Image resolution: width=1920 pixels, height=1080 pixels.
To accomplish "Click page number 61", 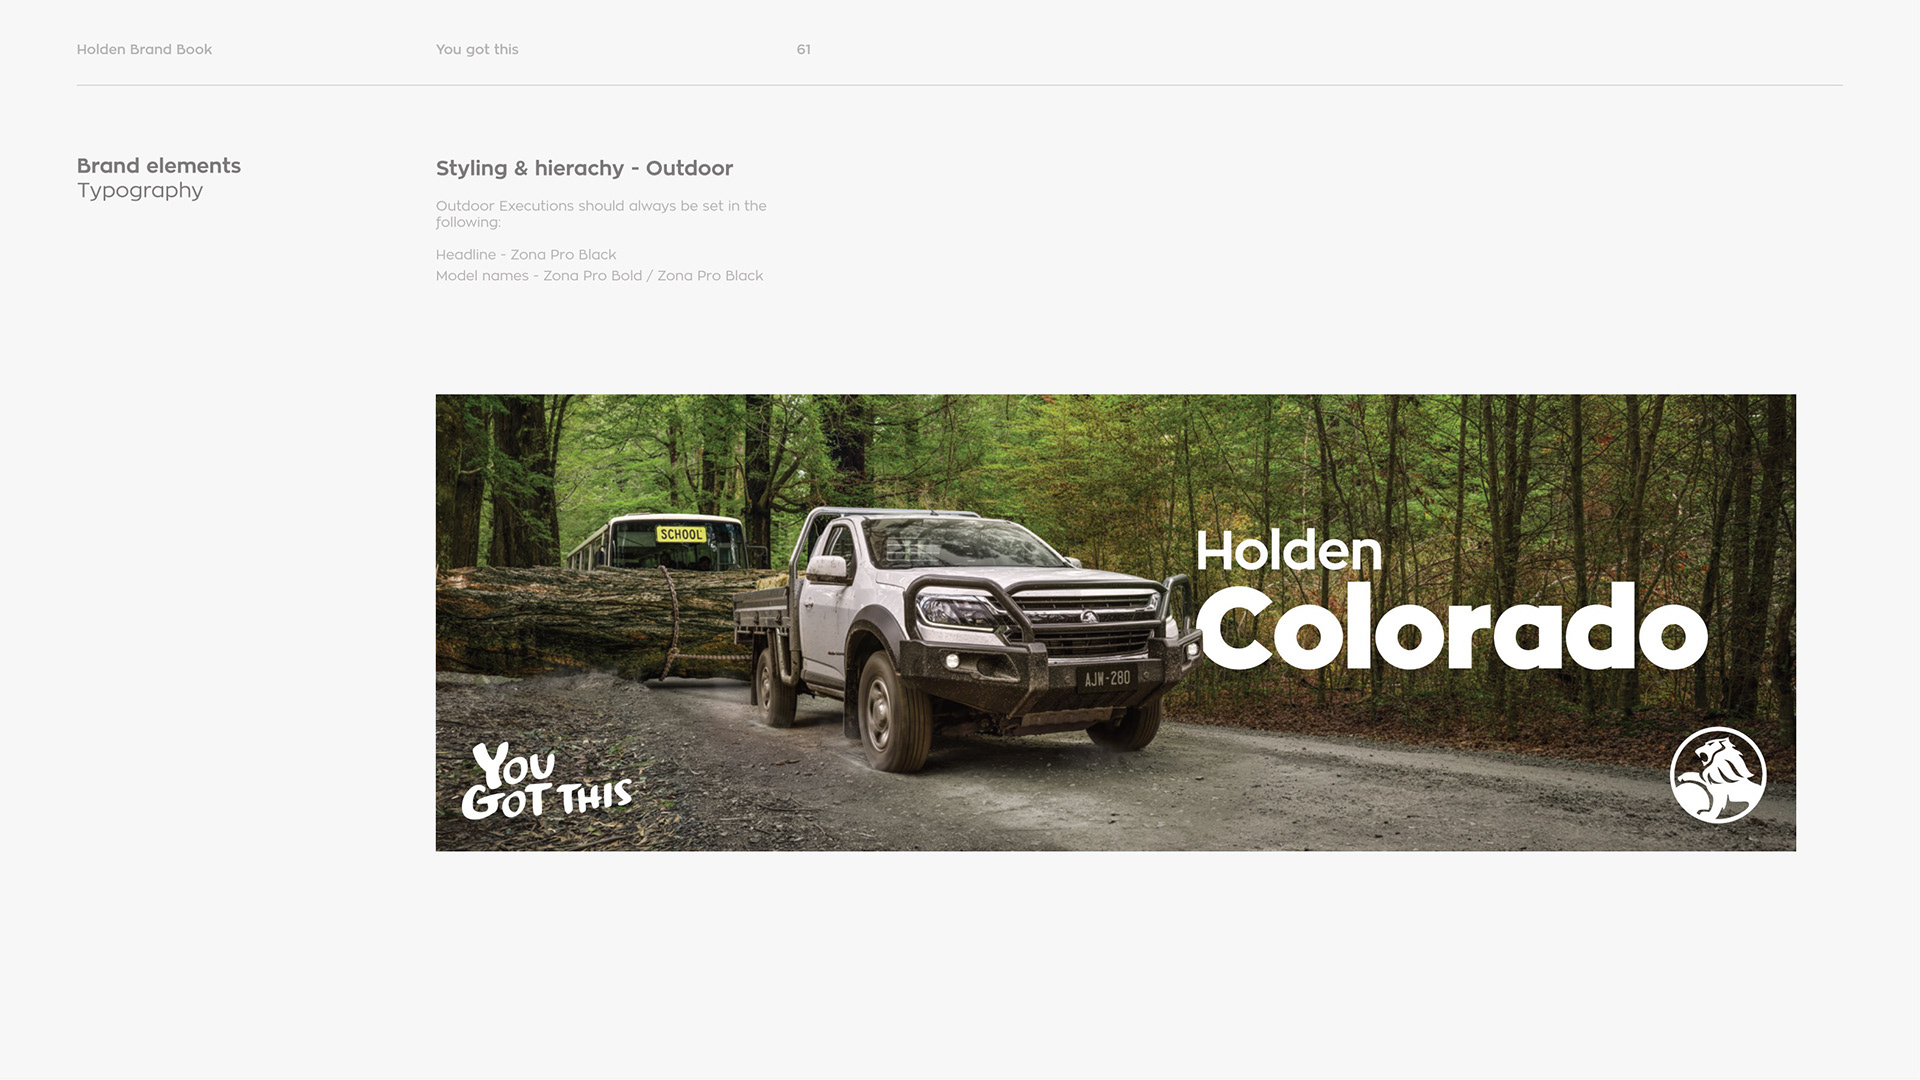I will [803, 49].
